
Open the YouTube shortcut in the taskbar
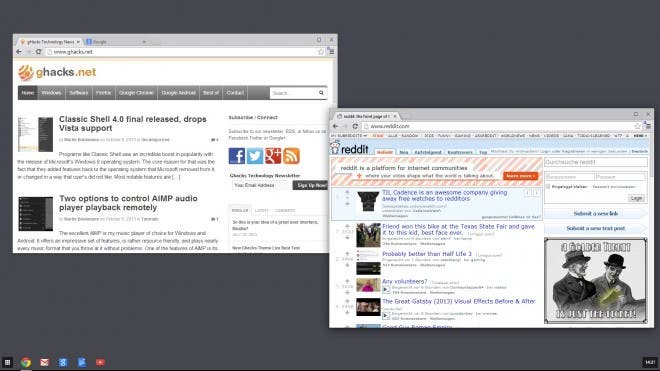coord(100,362)
